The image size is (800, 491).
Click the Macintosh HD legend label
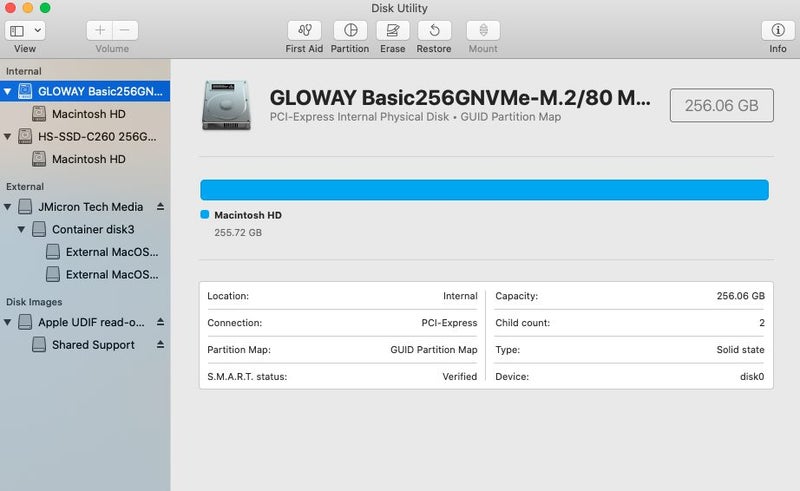click(248, 215)
